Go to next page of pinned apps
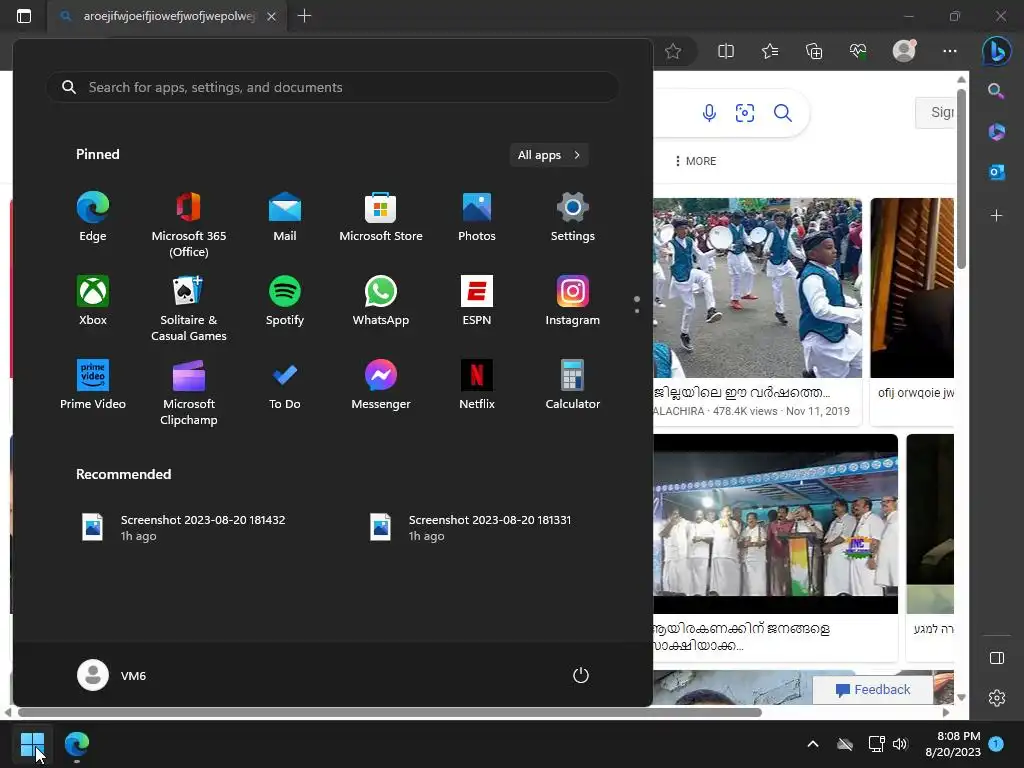Image resolution: width=1024 pixels, height=768 pixels. tap(637, 311)
